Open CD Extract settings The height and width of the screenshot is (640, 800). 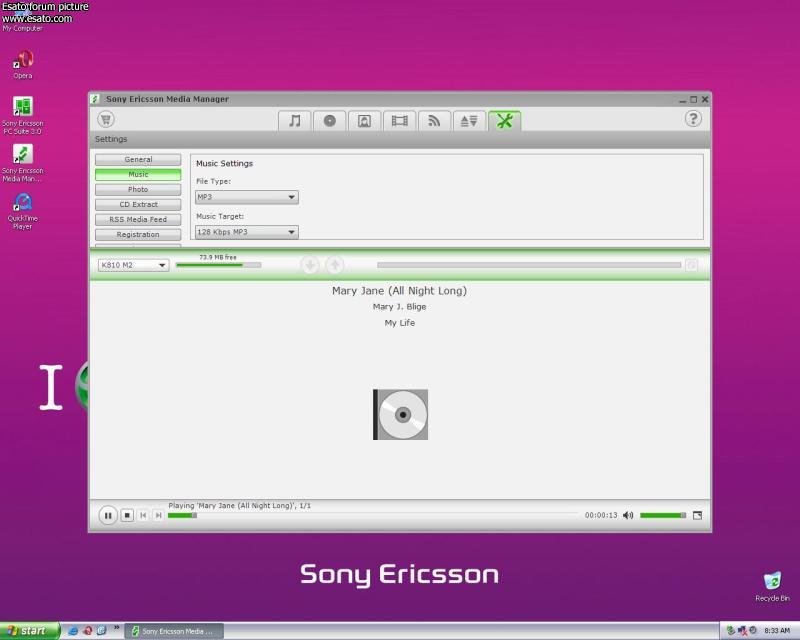(138, 205)
